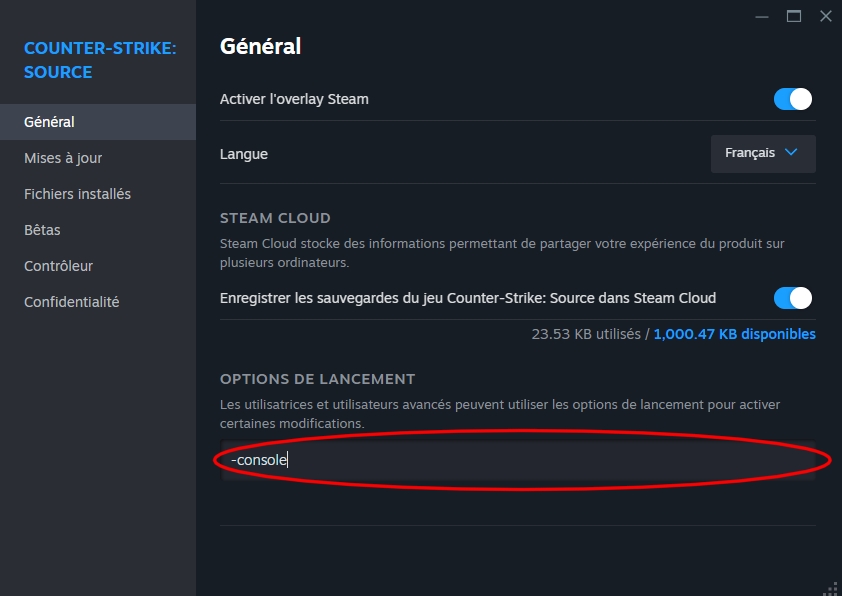The height and width of the screenshot is (596, 842).
Task: Click the OPTIONS DE LANCEMENT heading
Action: (317, 379)
